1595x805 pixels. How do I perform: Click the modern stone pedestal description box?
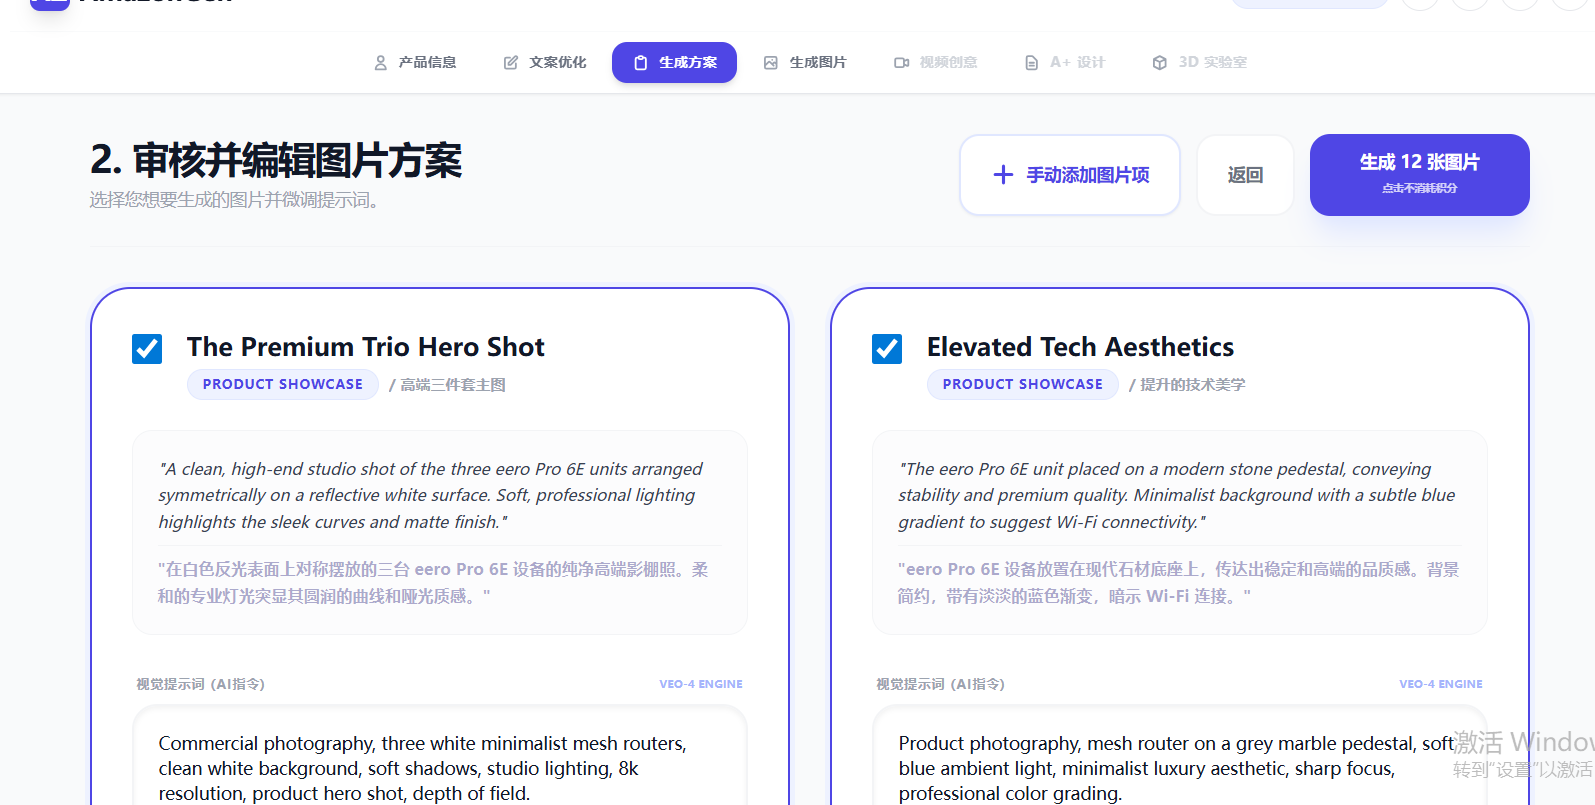point(1179,532)
